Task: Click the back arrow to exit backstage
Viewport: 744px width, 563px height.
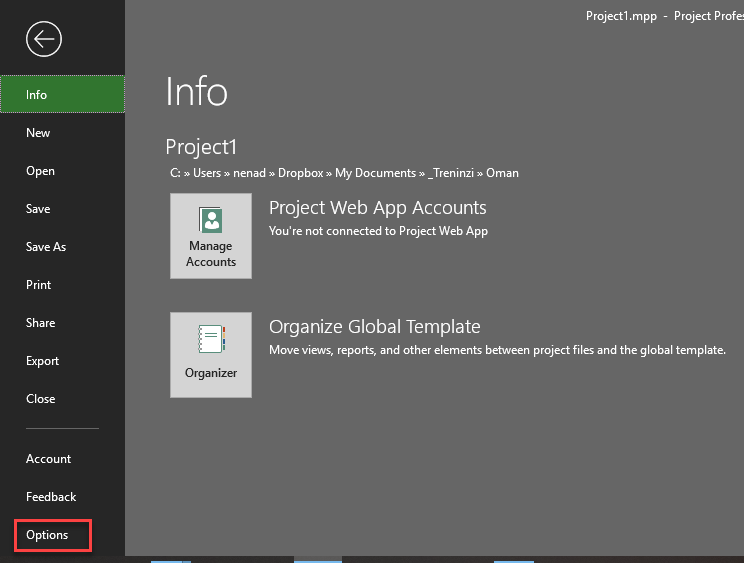Action: pyautogui.click(x=45, y=39)
